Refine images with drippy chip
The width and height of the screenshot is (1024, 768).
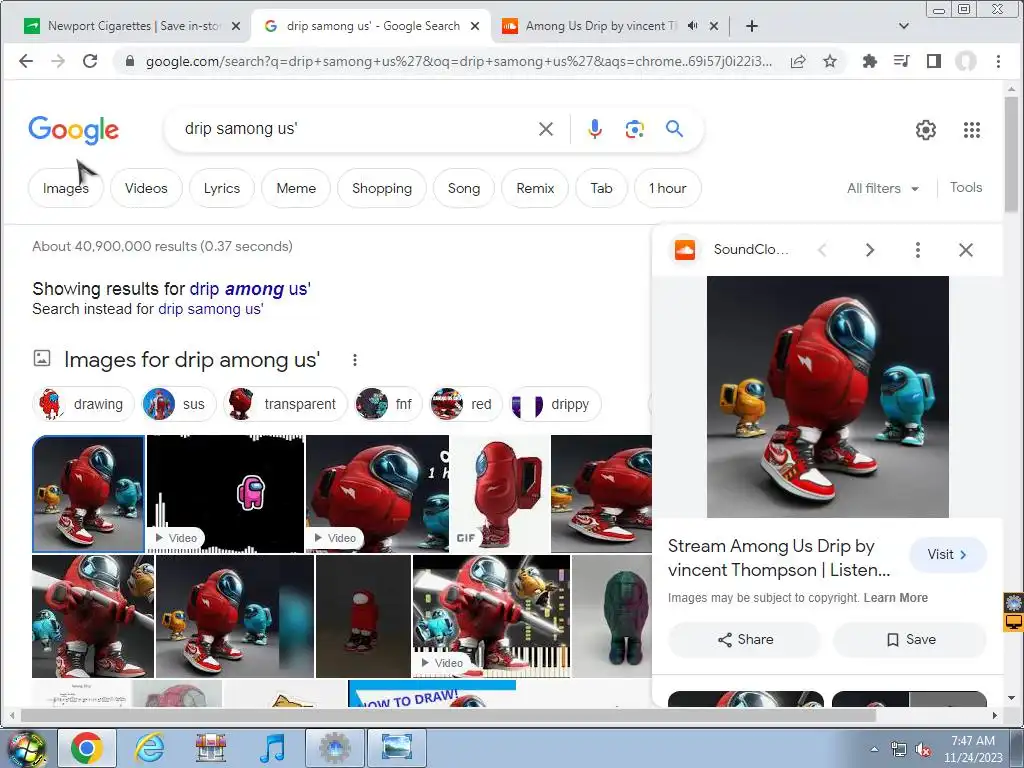point(554,404)
